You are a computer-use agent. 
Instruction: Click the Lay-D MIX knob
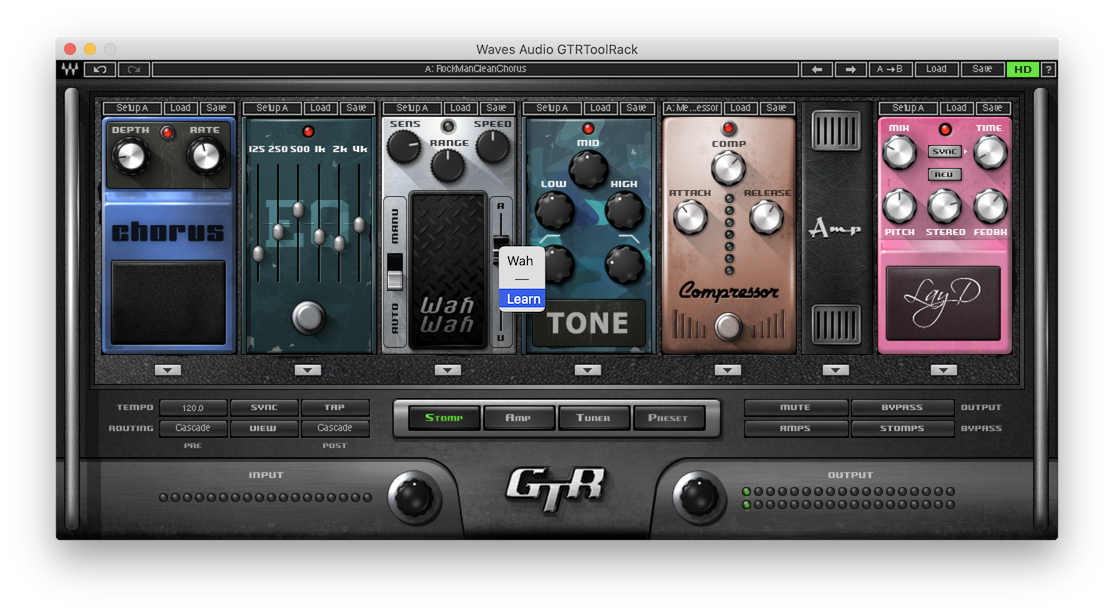(899, 152)
